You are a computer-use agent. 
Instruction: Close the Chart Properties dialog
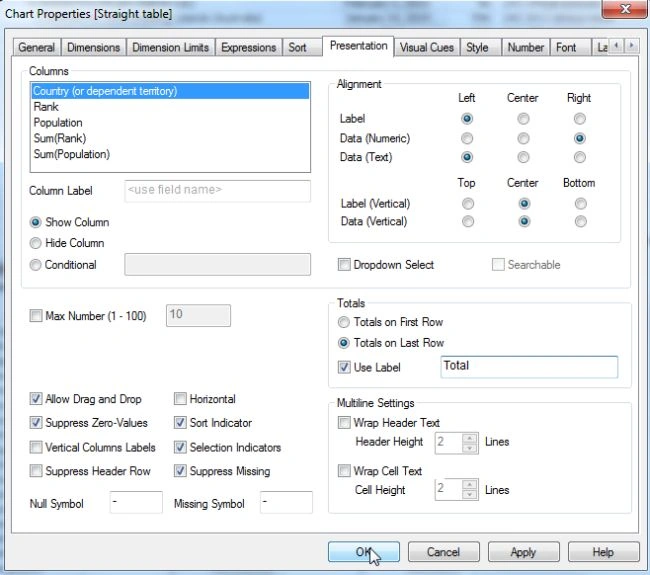click(x=625, y=9)
